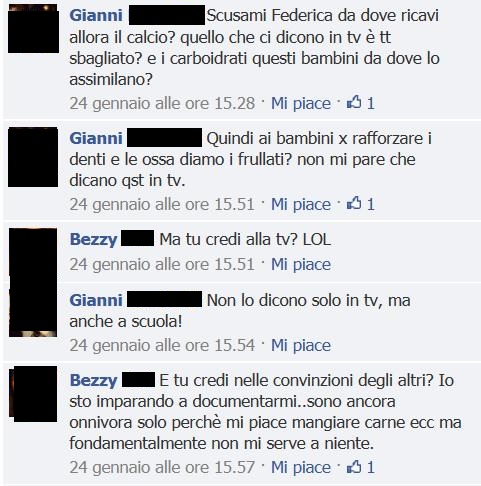
Task: Like Bezzy's "LOL" comment via Mi piace
Action: tap(301, 264)
